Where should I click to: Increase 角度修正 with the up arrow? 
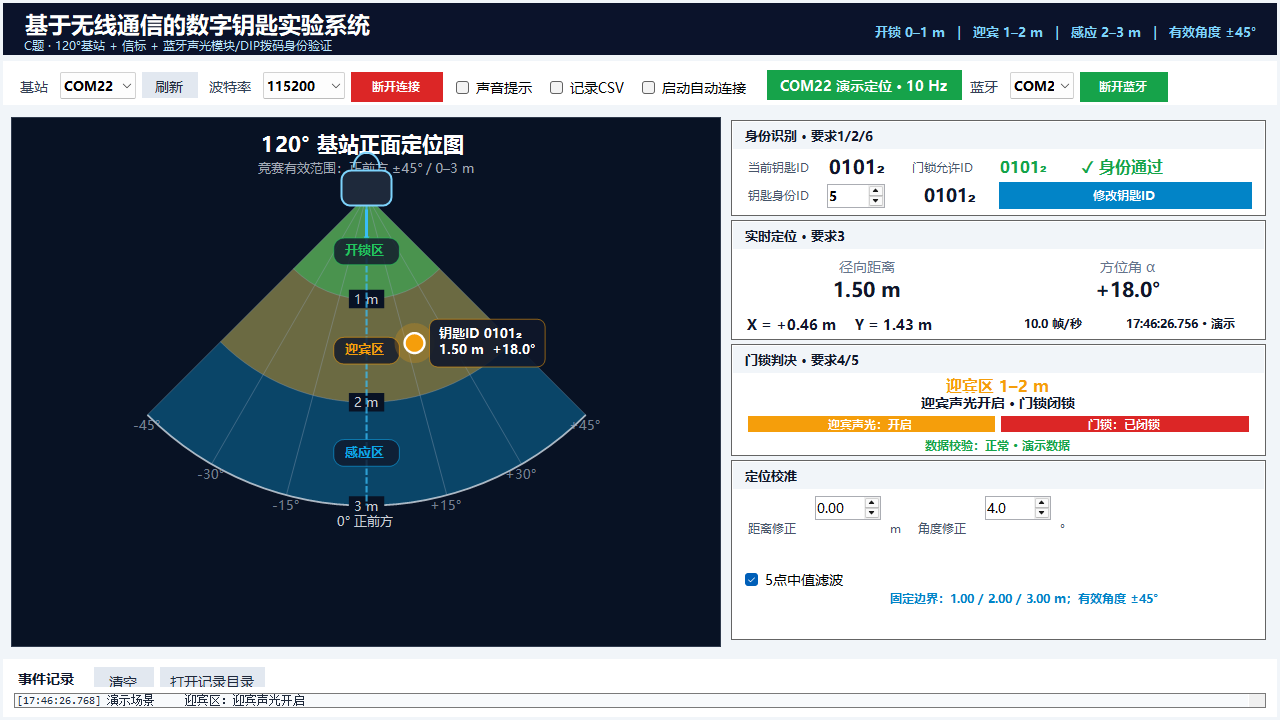[1042, 503]
